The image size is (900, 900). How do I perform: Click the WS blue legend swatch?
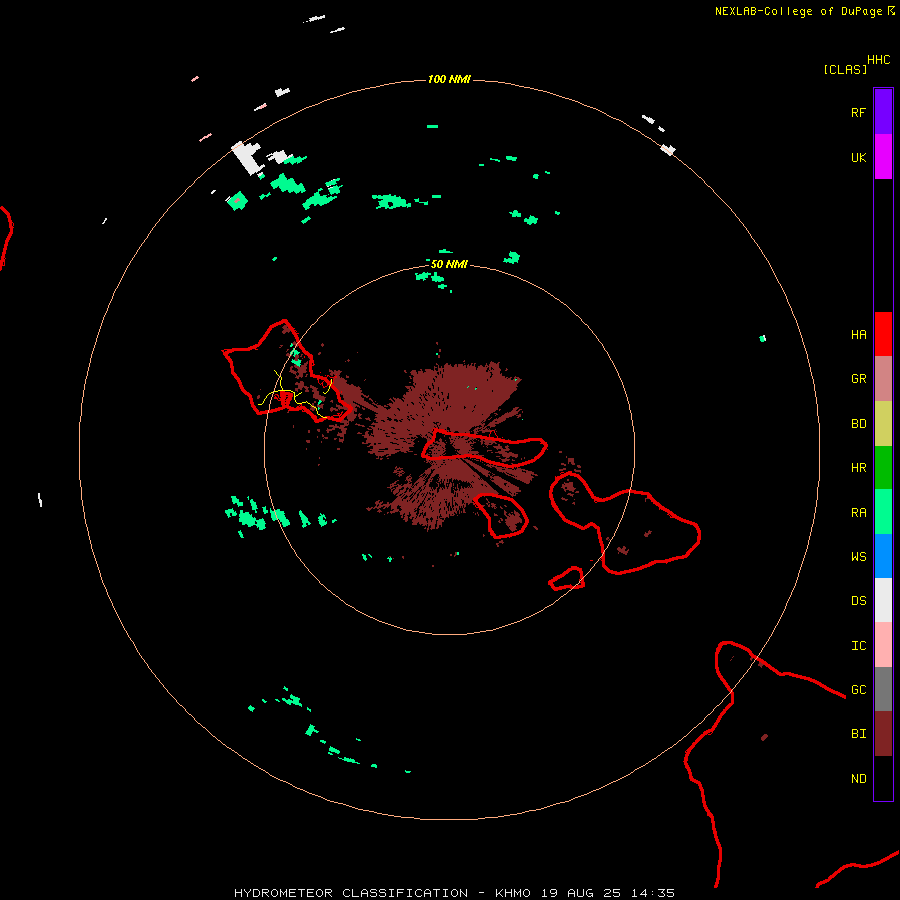coord(883,556)
